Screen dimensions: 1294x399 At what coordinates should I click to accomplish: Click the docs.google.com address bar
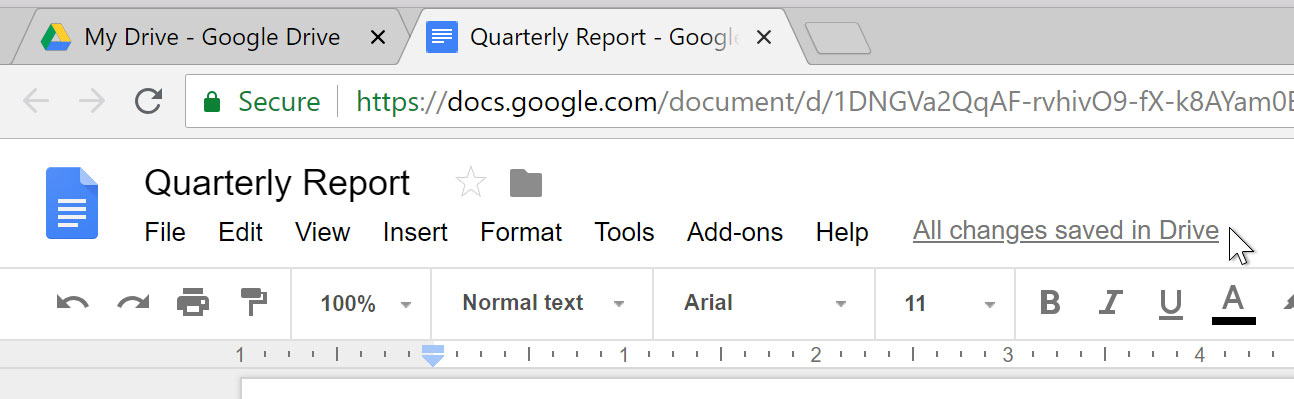tap(740, 101)
